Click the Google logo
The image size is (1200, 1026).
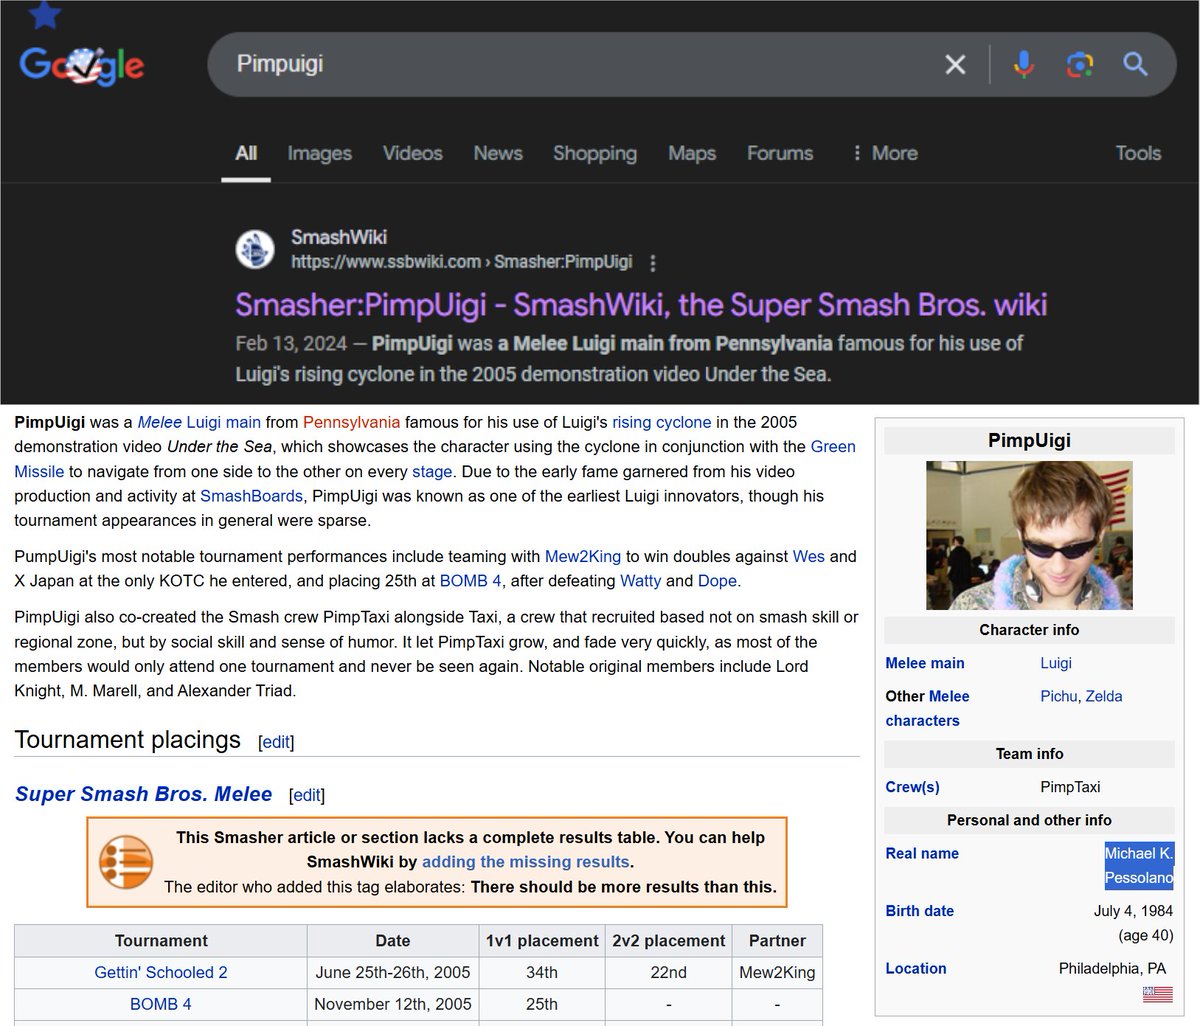pos(81,65)
